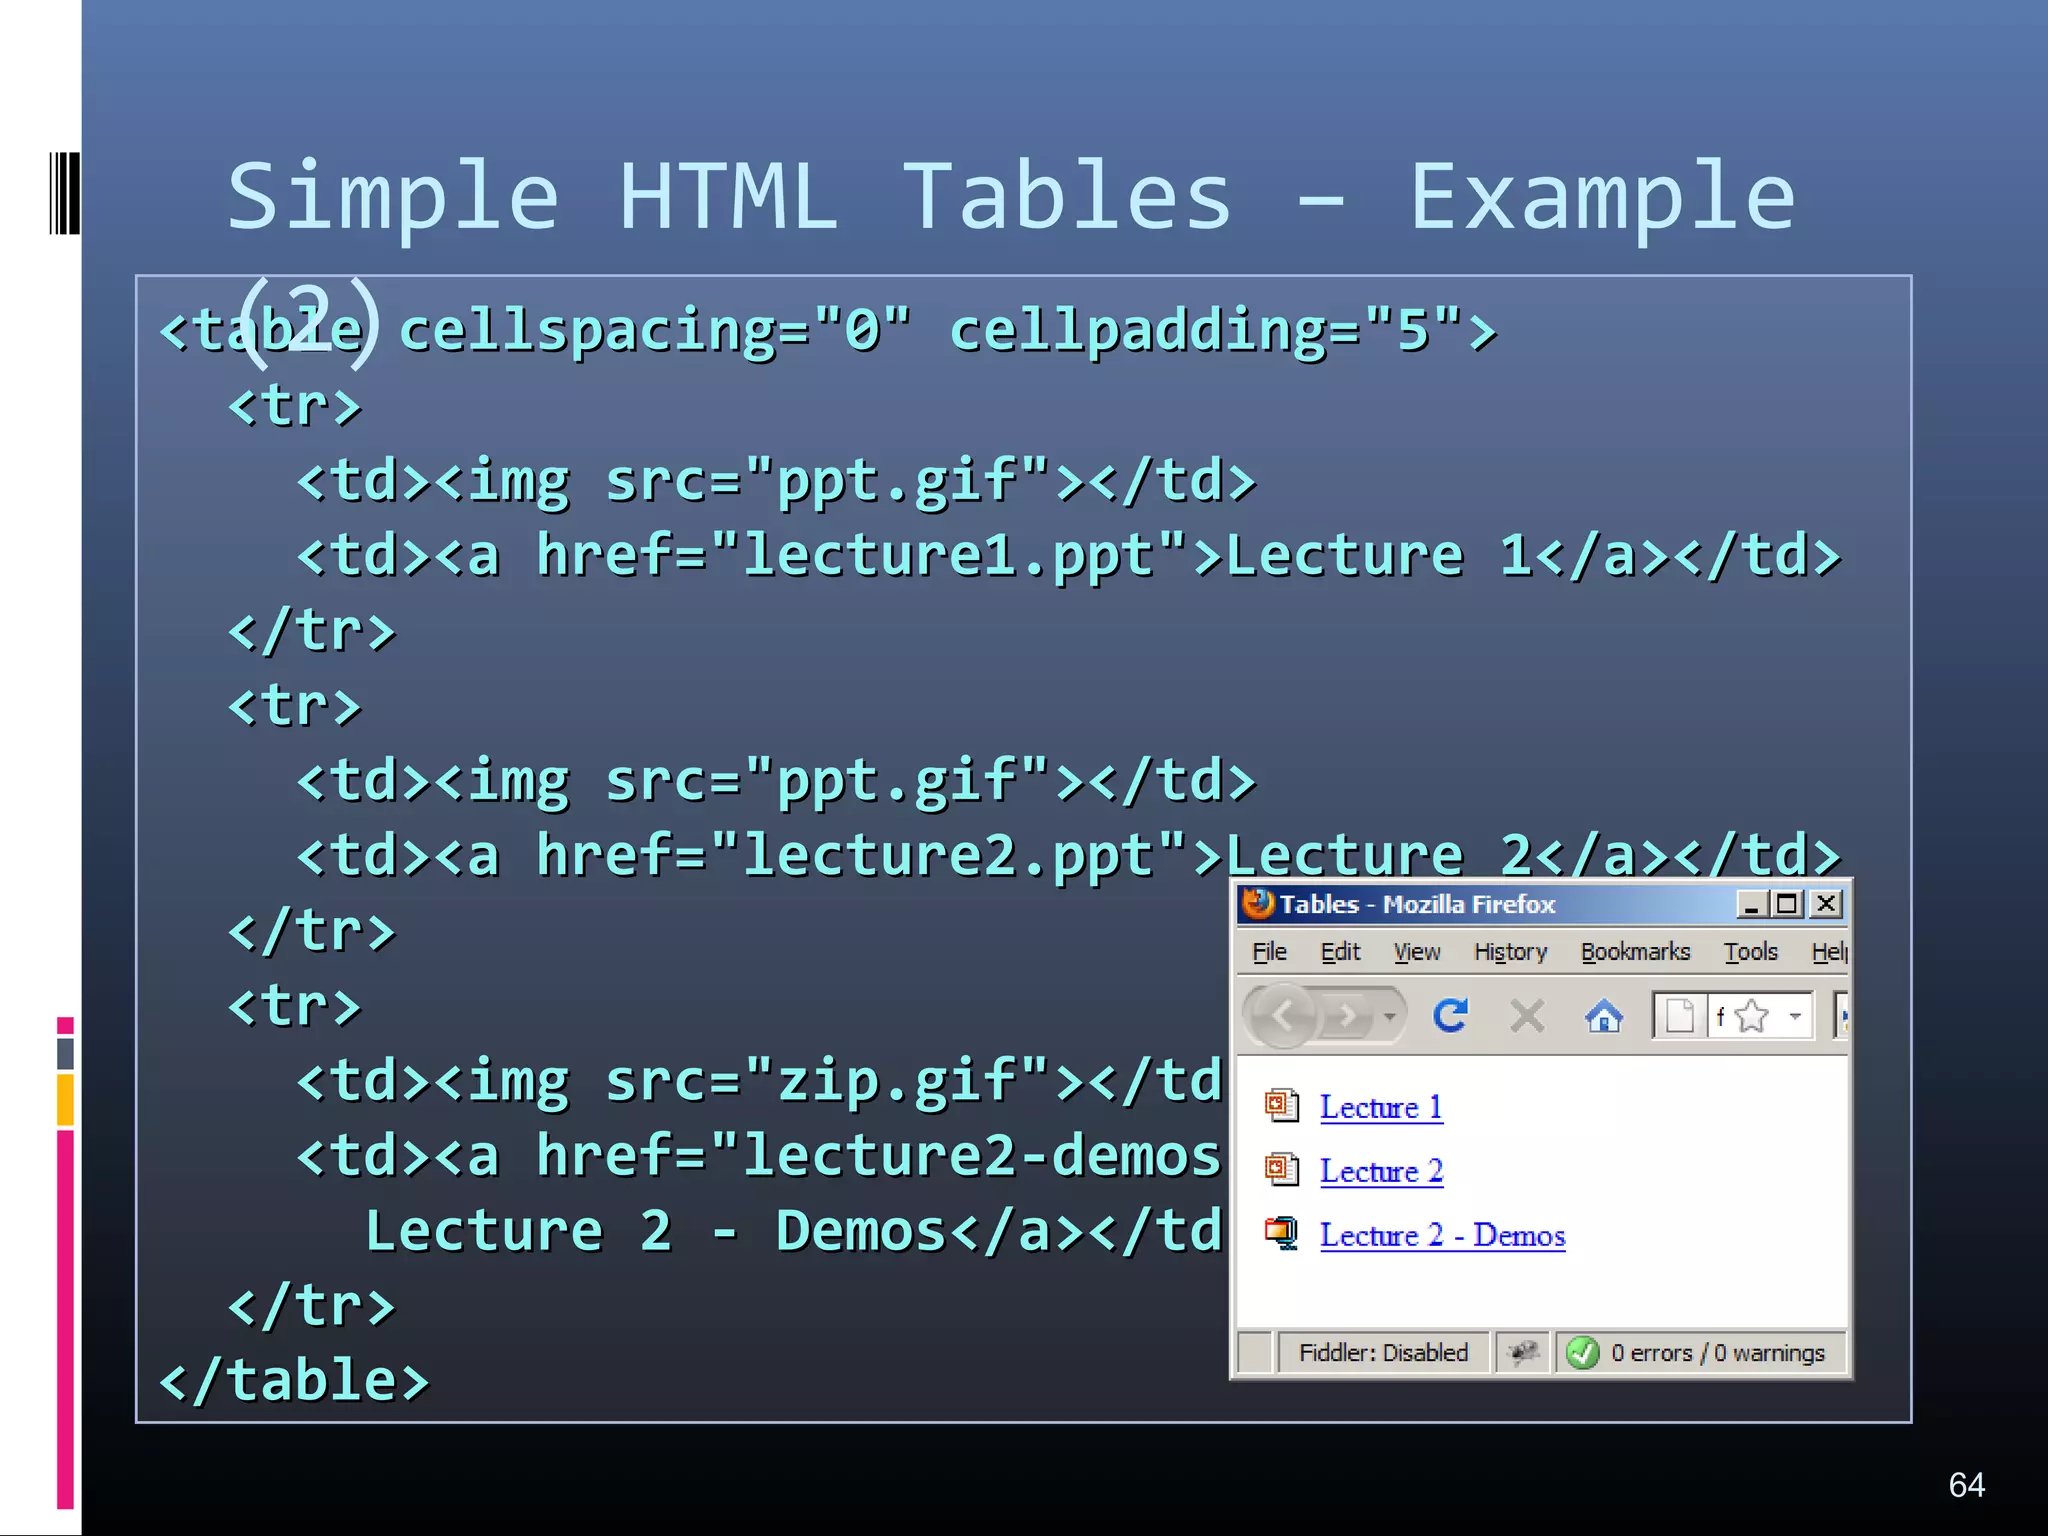
Task: Open the Lecture 2 - Demos link
Action: [x=1442, y=1236]
